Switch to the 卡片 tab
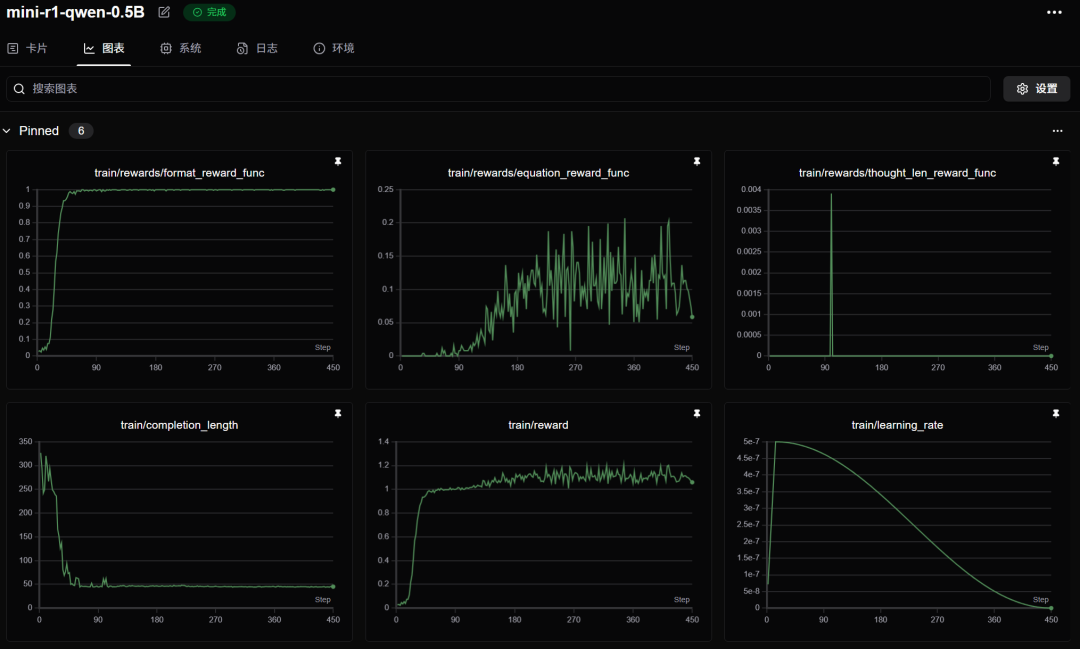Screen dimensions: 1080x649 coord(27,48)
